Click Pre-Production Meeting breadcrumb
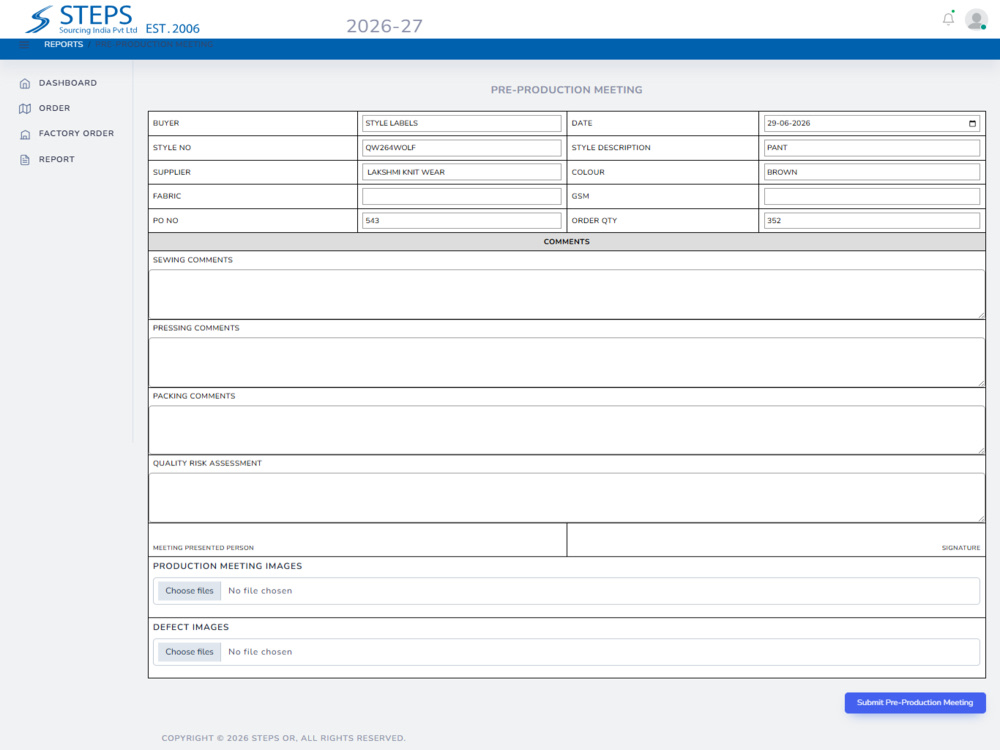Viewport: 1000px width, 750px height. point(154,44)
